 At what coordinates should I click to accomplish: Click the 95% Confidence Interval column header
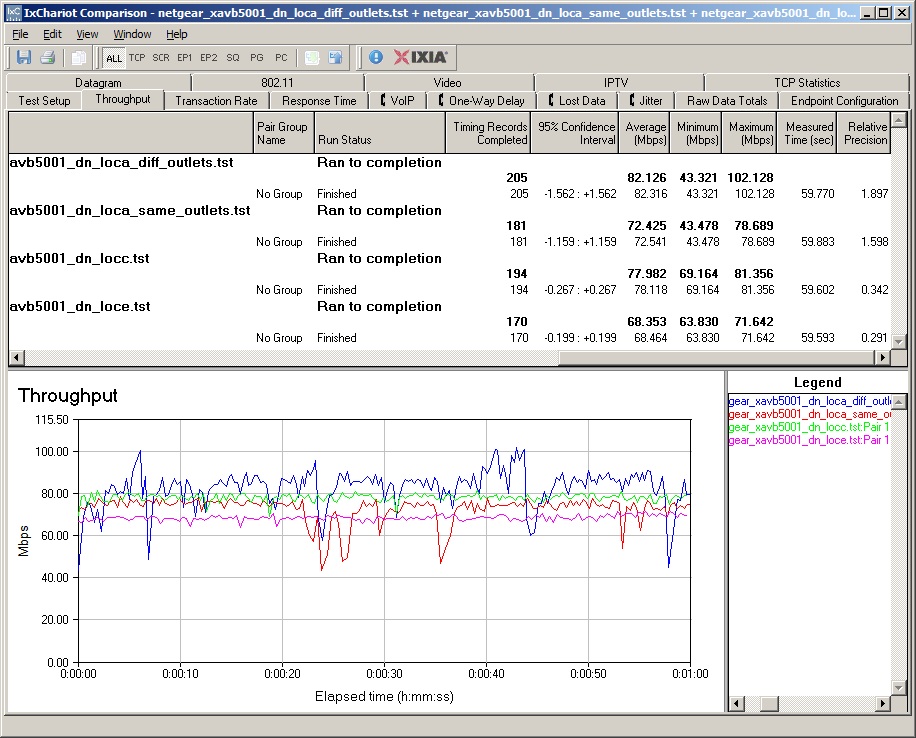tap(575, 133)
